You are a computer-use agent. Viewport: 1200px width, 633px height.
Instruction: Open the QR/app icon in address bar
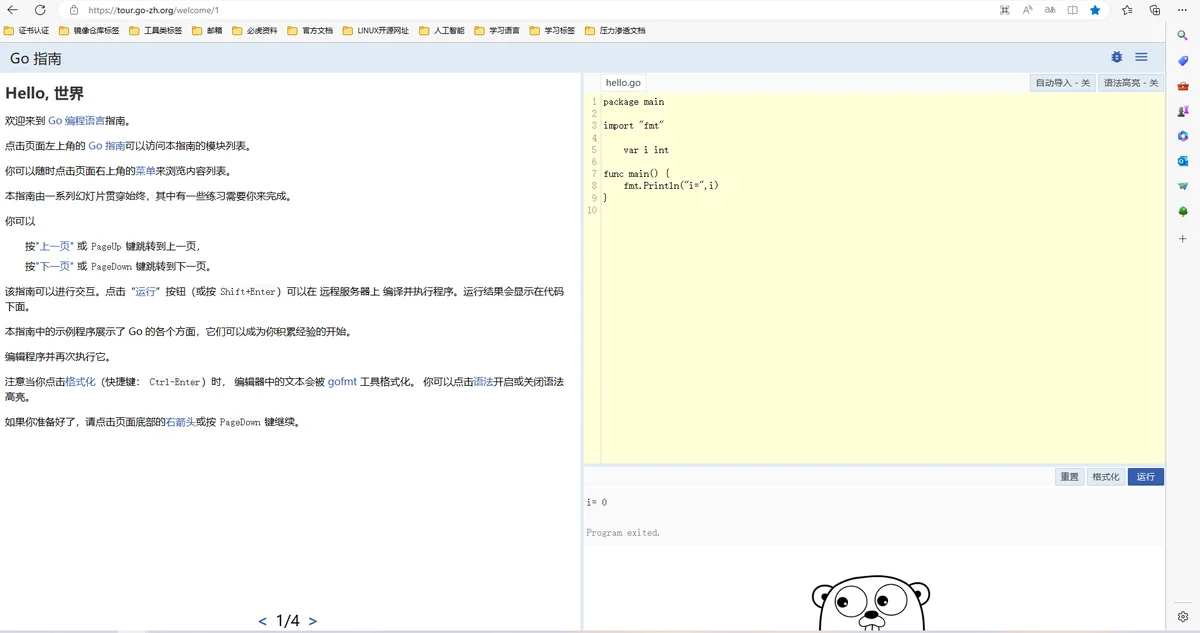(1005, 10)
